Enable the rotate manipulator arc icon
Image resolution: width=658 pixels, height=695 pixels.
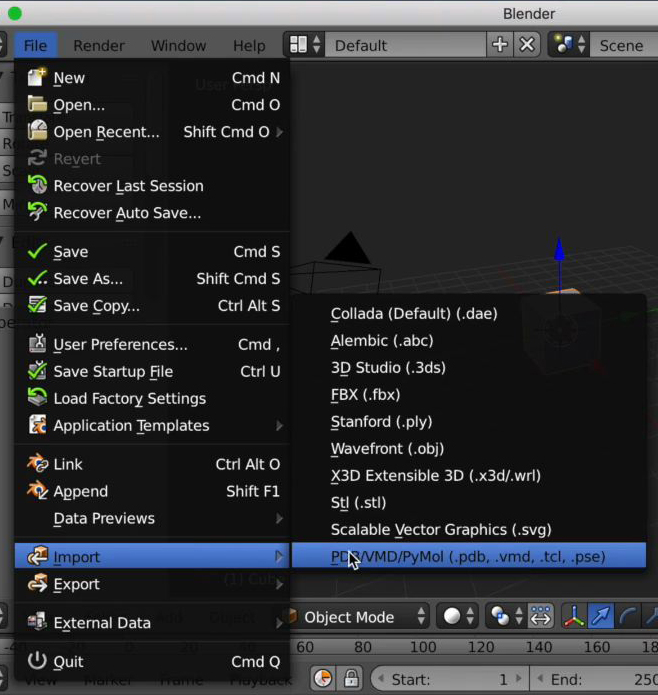tap(627, 616)
